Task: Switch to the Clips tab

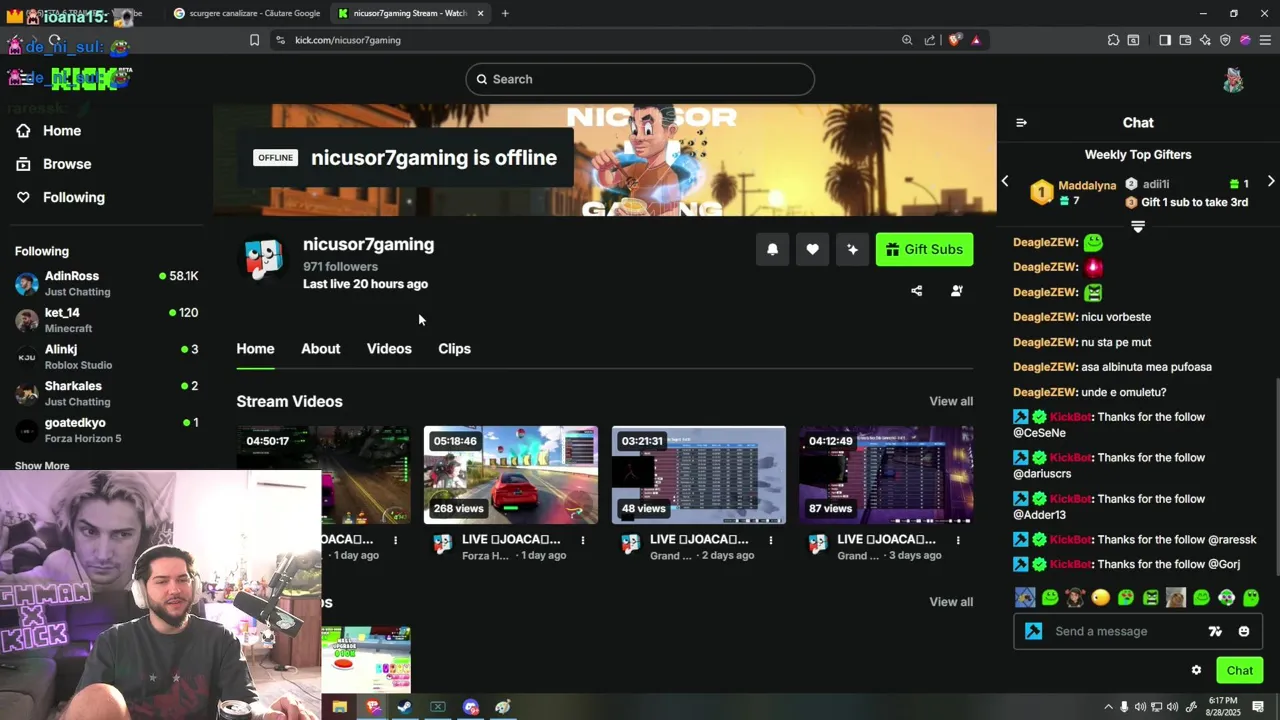Action: point(454,349)
